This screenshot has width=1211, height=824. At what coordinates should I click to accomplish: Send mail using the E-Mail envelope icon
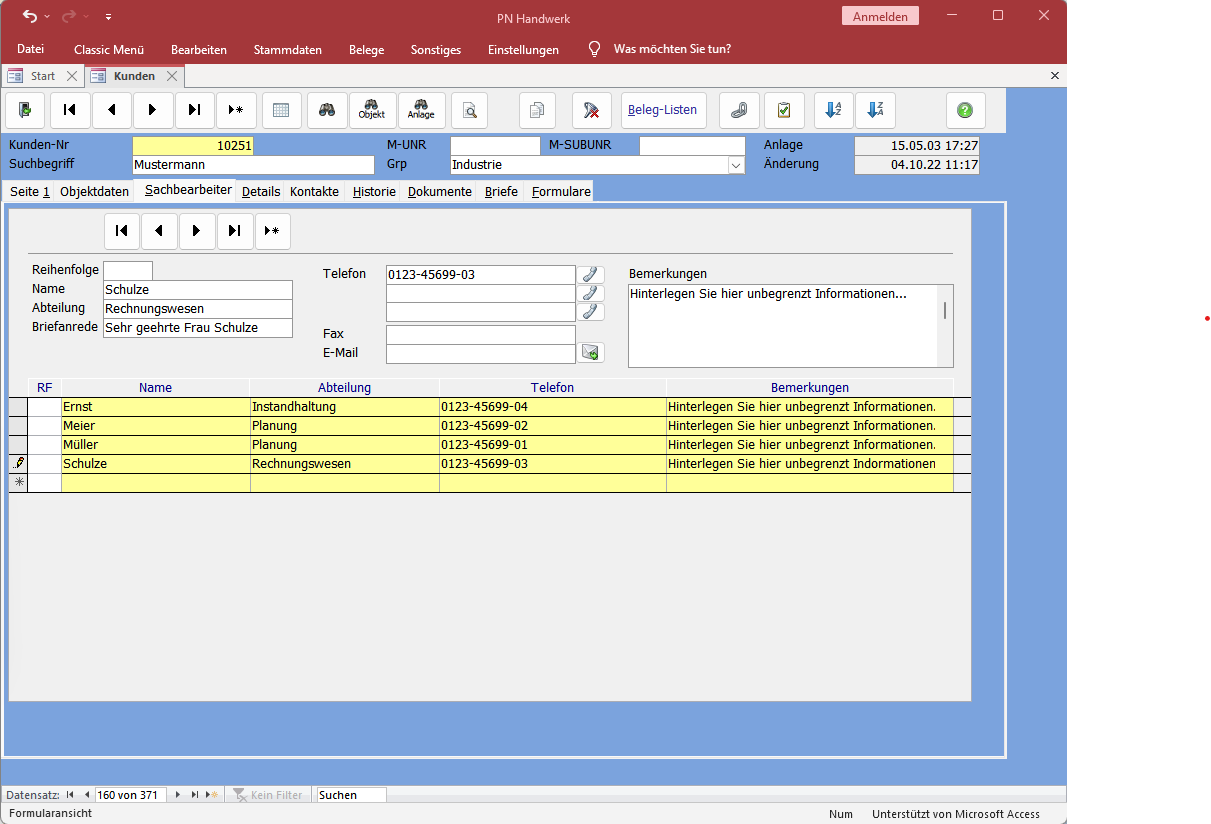[591, 353]
